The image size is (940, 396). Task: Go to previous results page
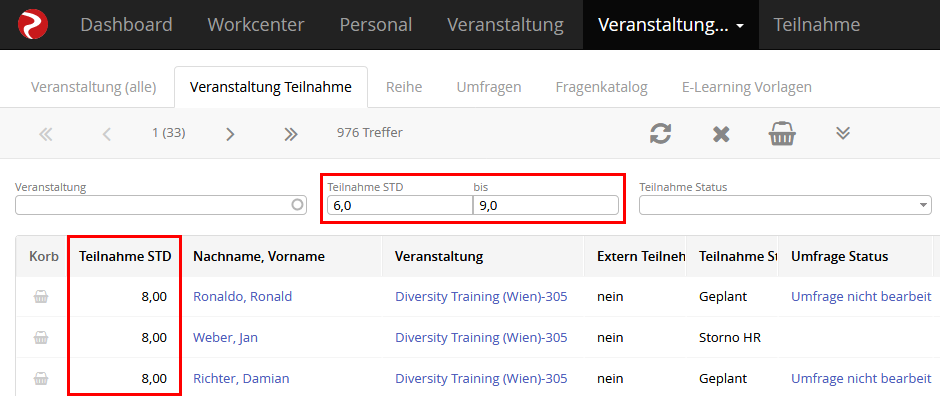pyautogui.click(x=107, y=134)
